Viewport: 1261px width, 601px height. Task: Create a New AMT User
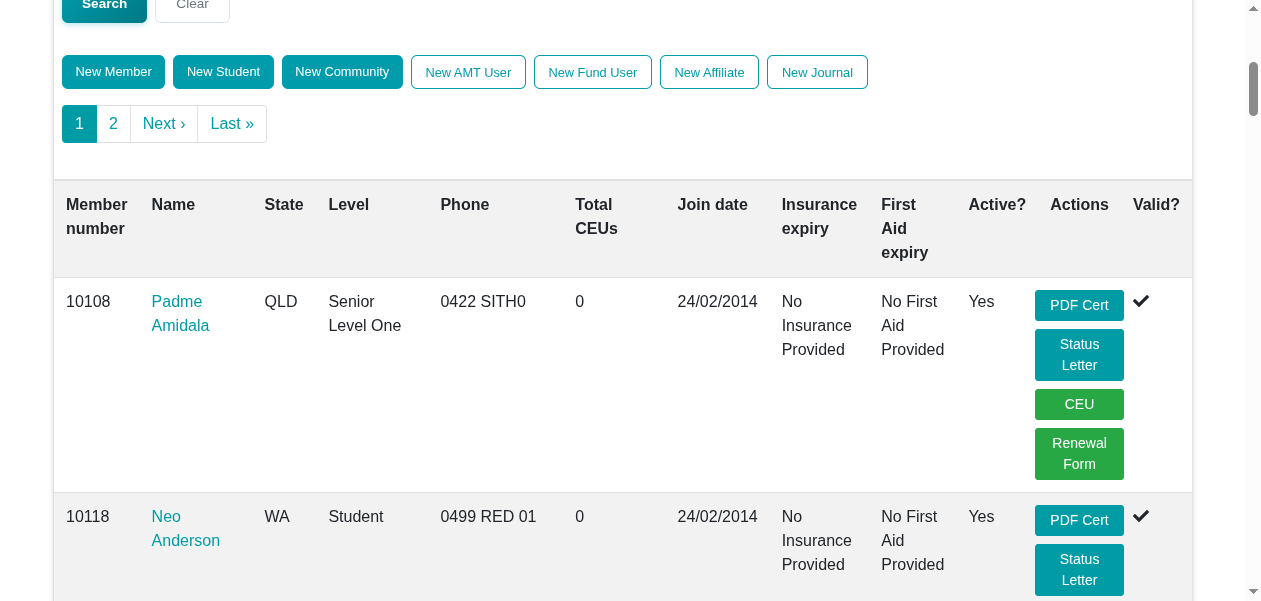pyautogui.click(x=468, y=71)
